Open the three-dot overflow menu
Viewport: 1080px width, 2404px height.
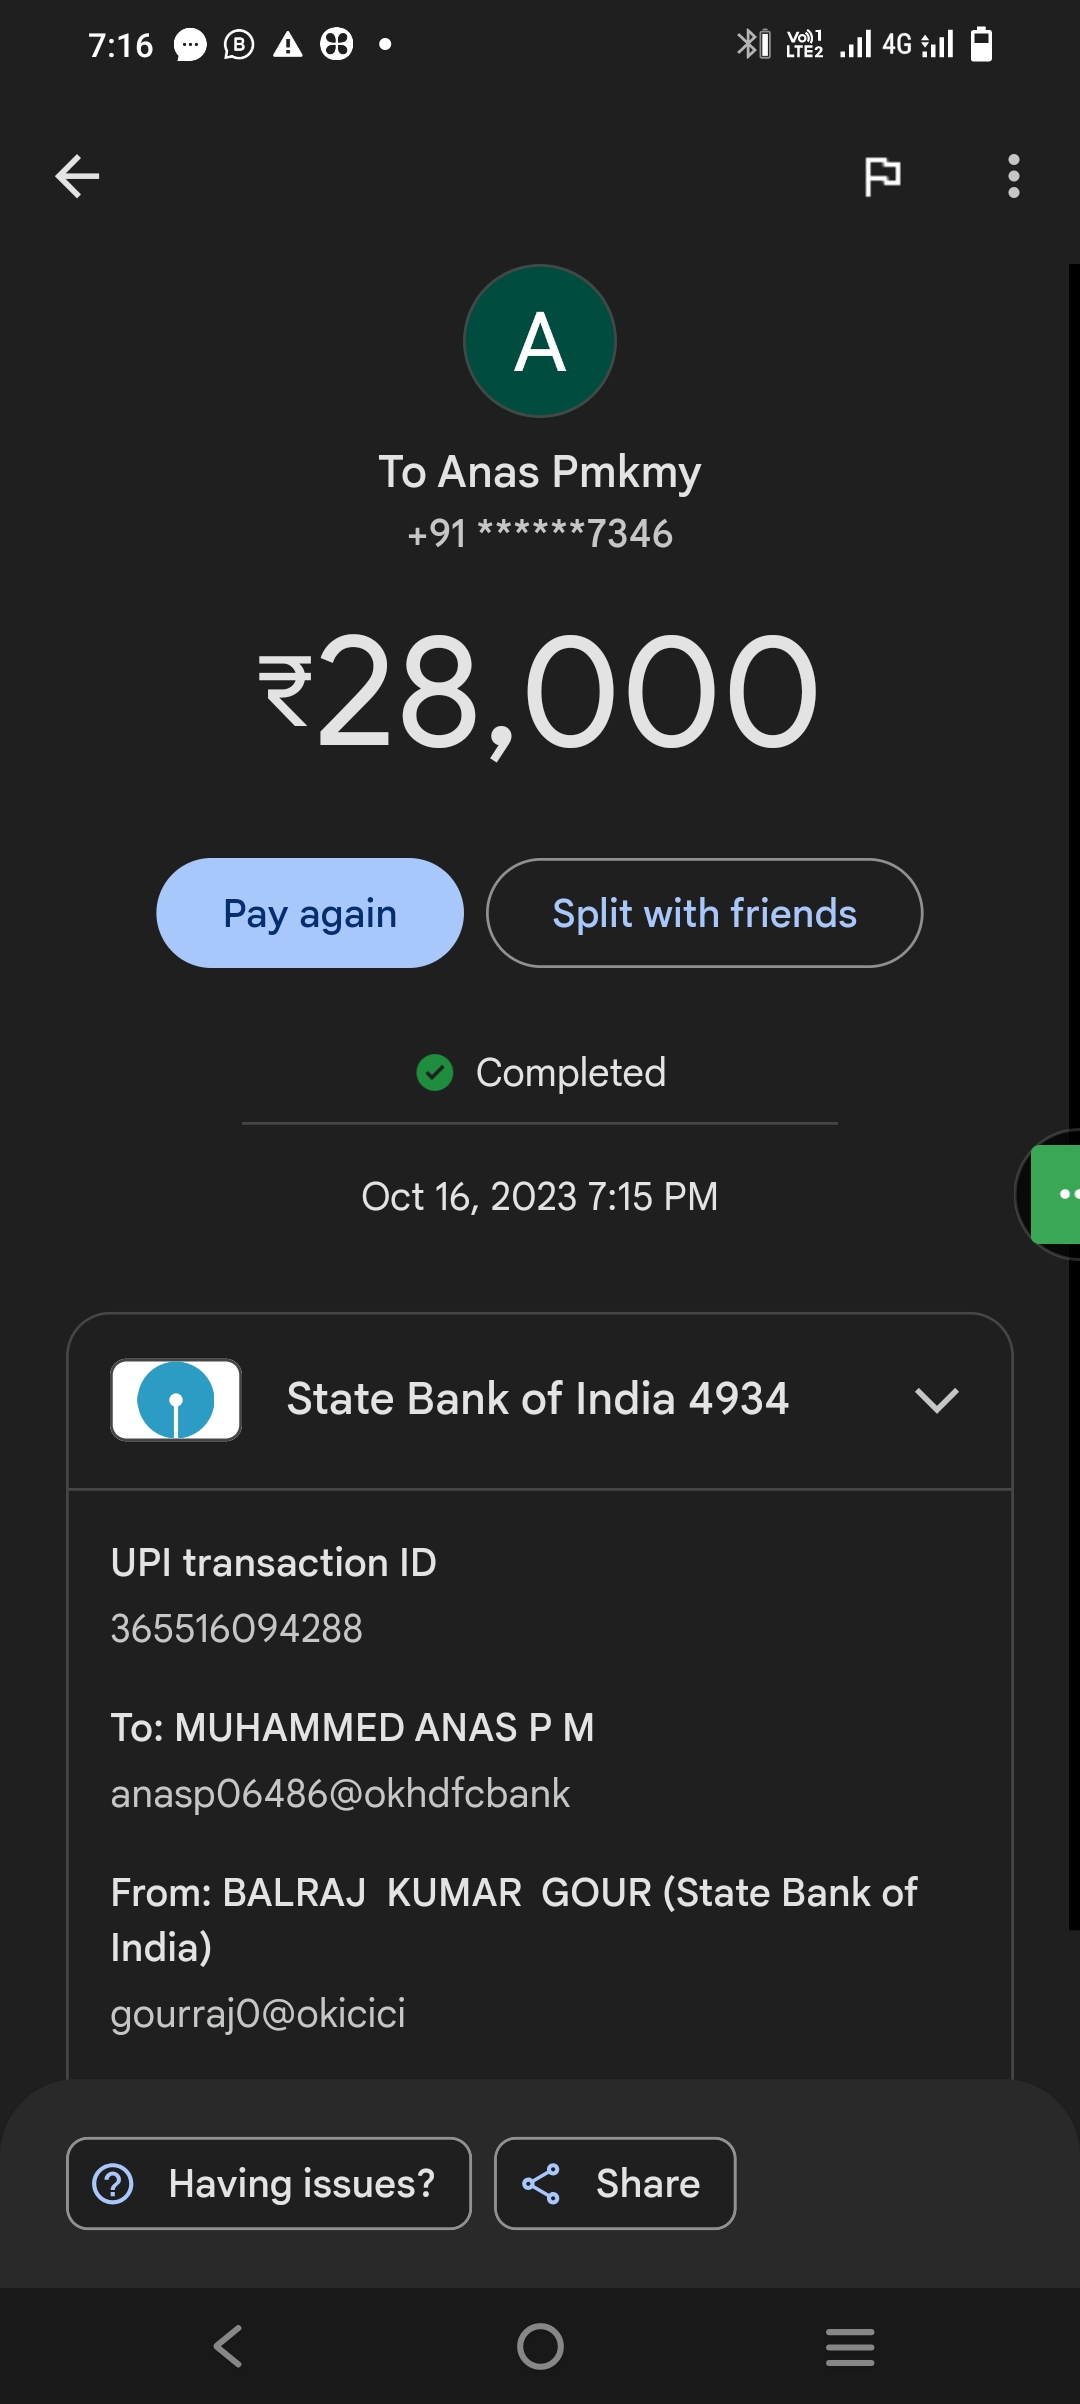pos(1013,177)
